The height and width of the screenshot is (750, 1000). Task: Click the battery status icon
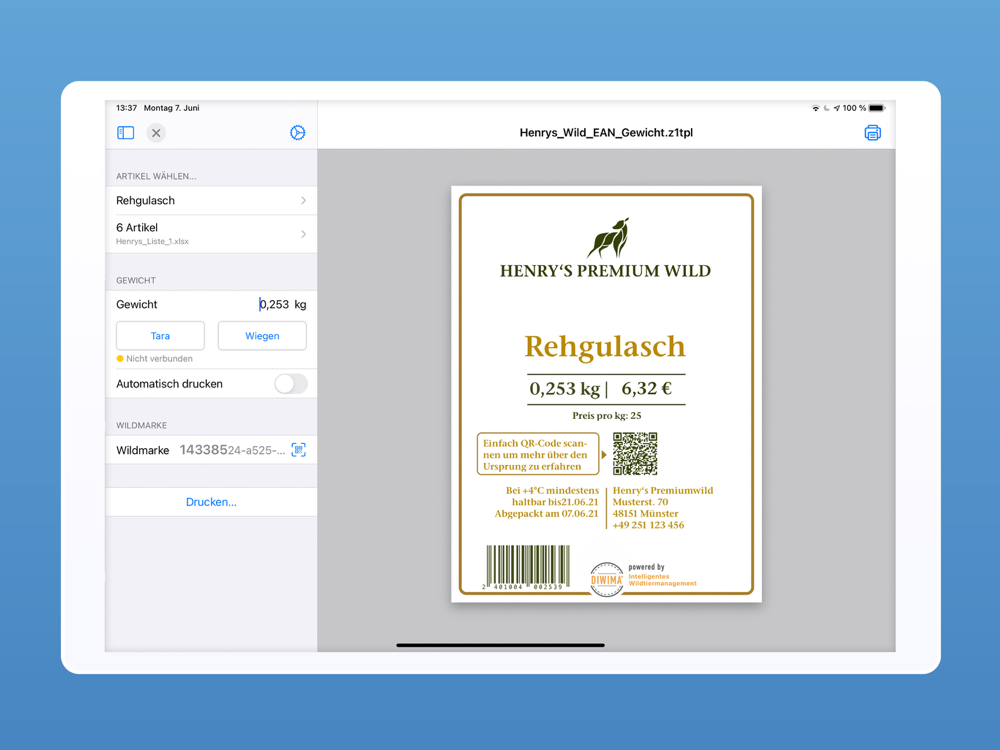(x=877, y=108)
